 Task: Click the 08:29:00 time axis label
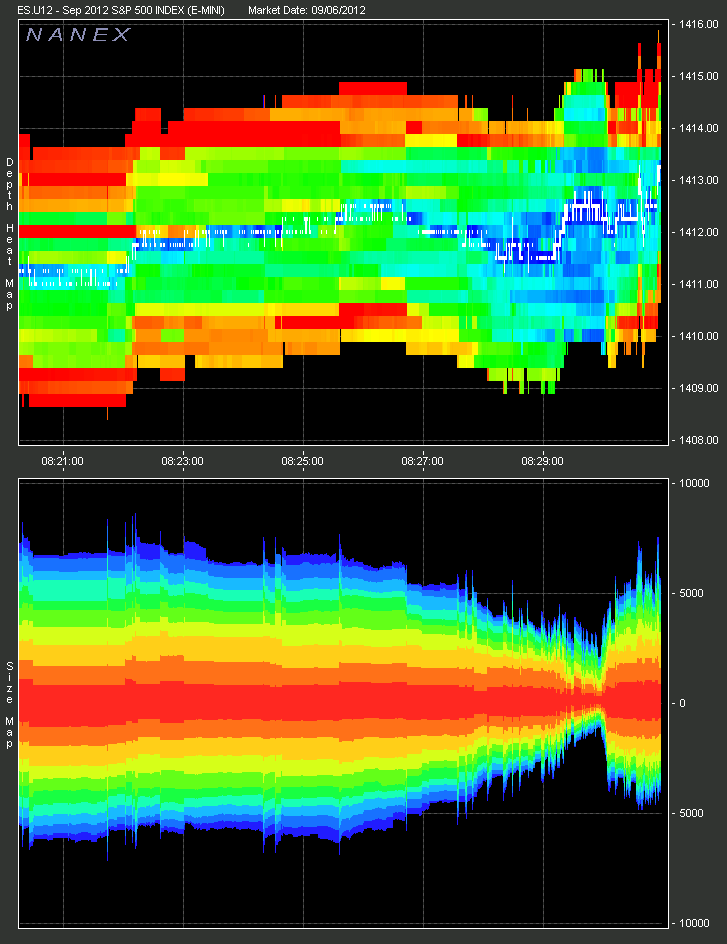[x=543, y=461]
